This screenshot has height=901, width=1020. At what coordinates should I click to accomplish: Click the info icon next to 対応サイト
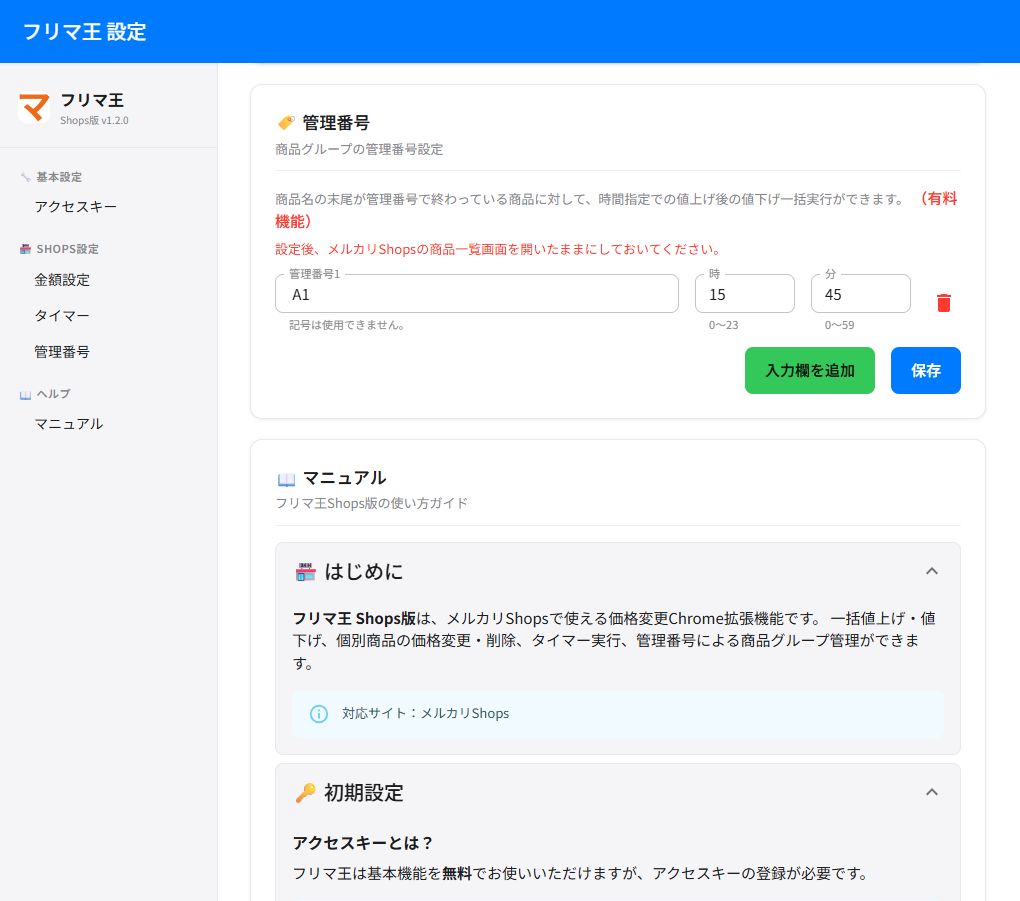coord(319,714)
